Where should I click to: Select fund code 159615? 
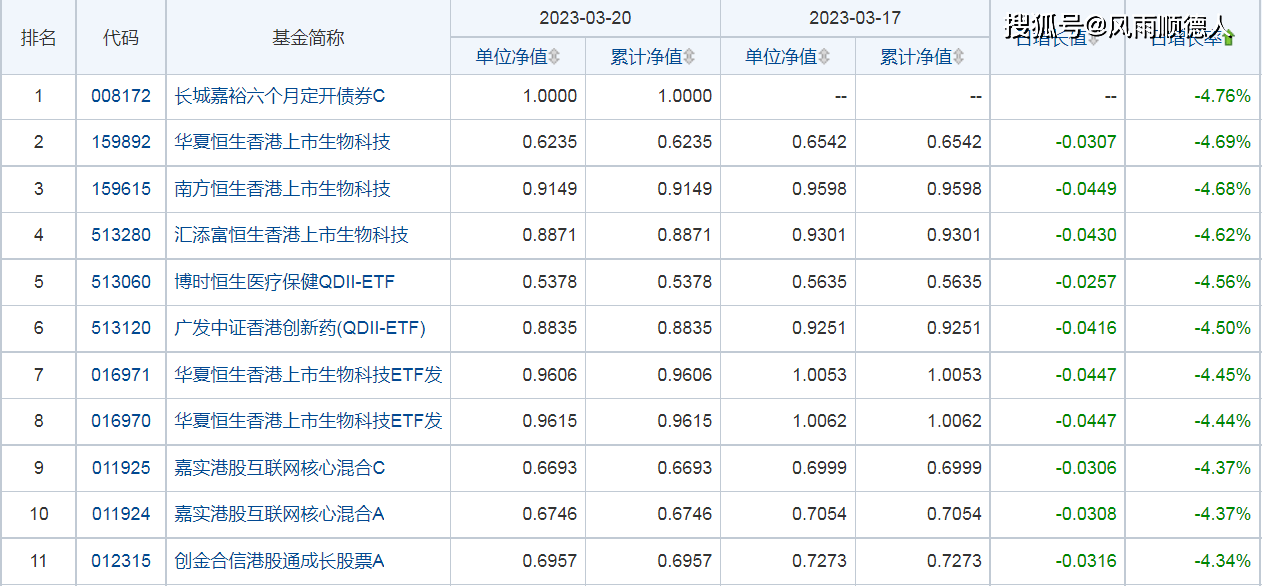[120, 189]
